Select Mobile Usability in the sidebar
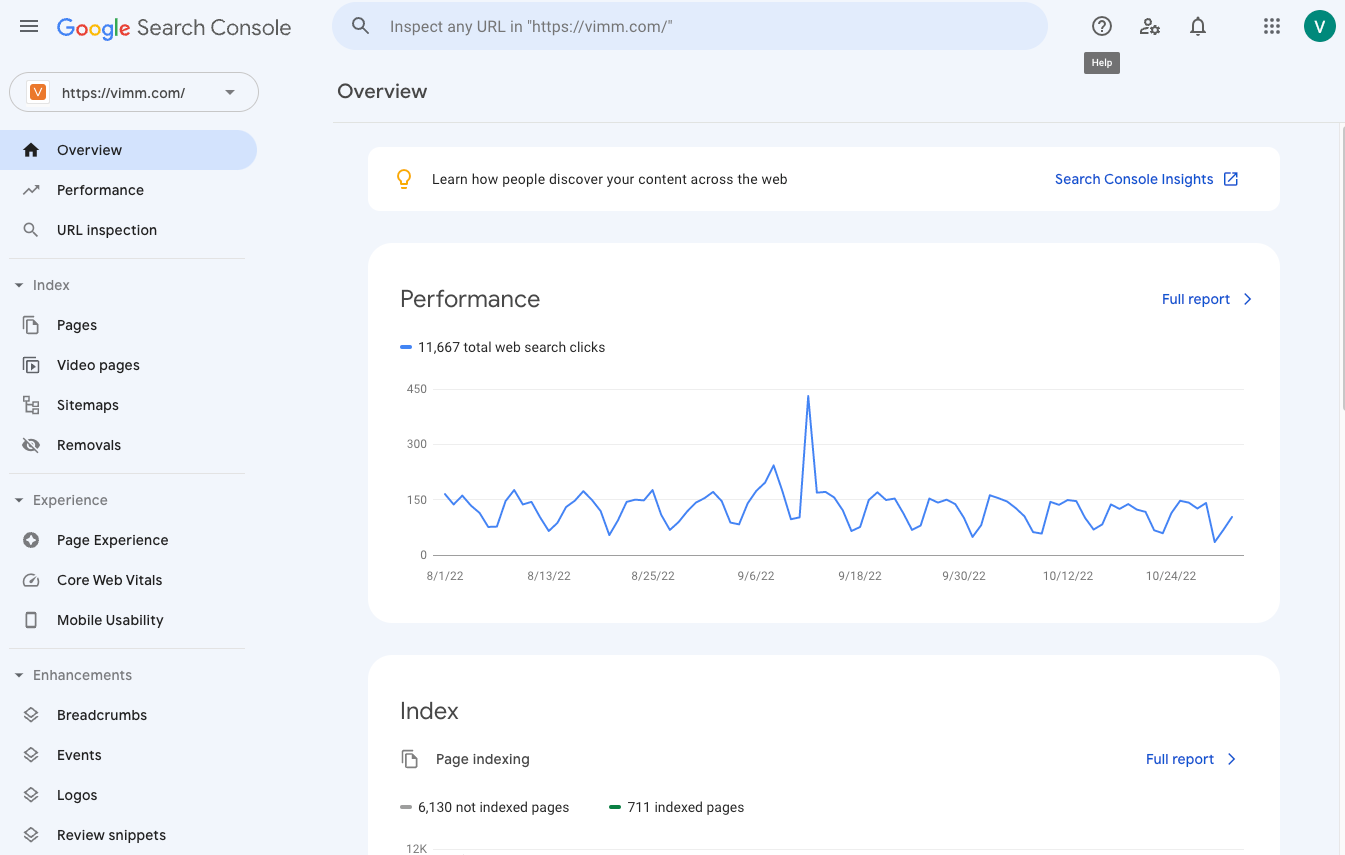 click(110, 620)
